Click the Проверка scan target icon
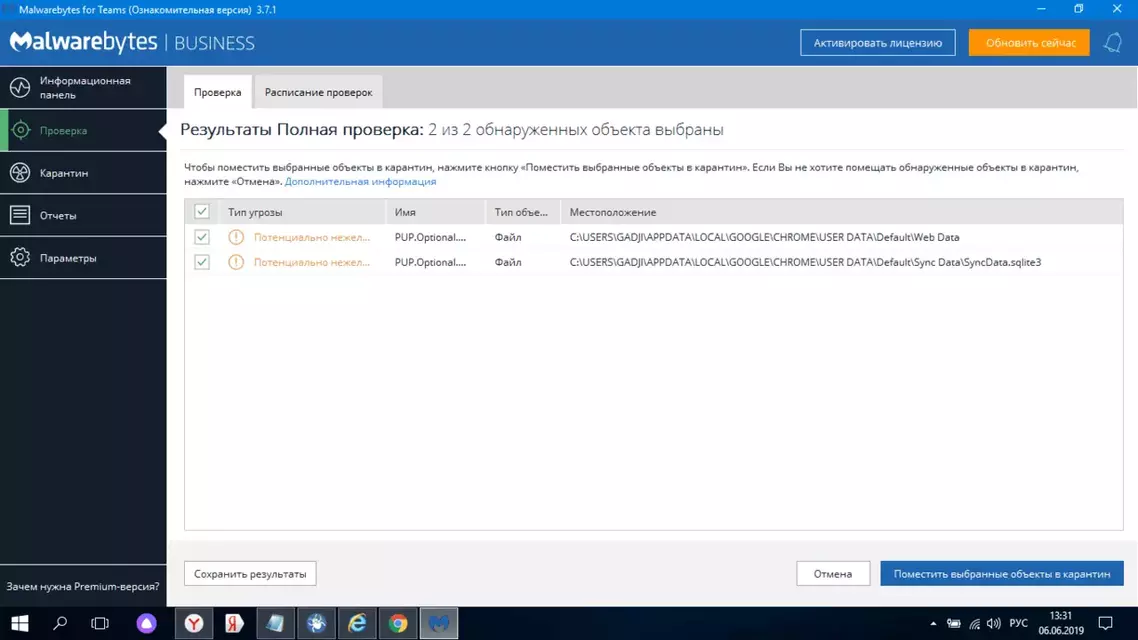 [20, 131]
